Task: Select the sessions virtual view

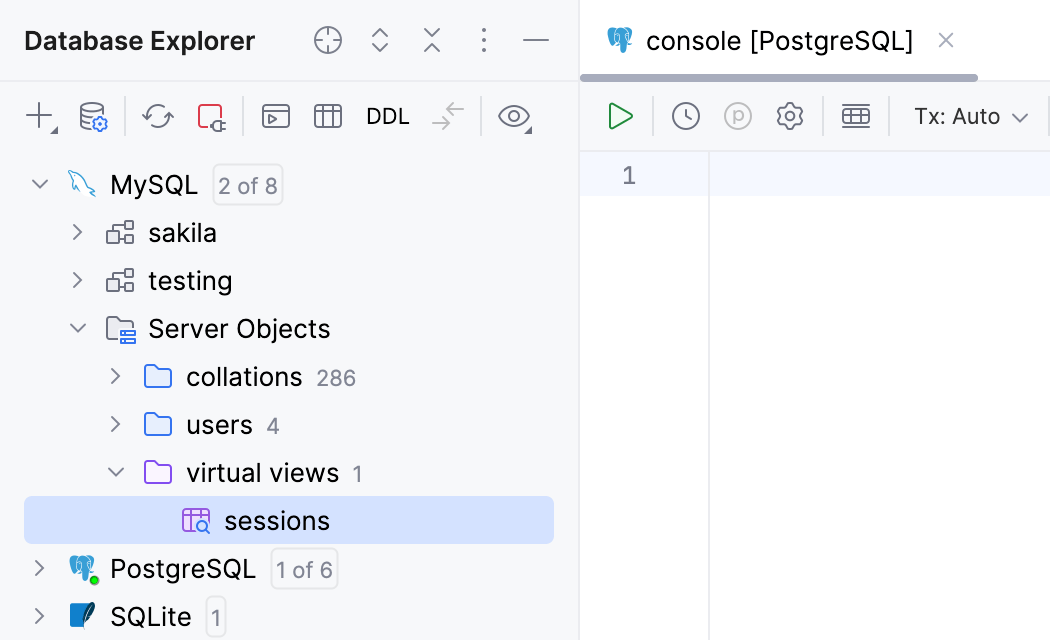Action: (277, 520)
